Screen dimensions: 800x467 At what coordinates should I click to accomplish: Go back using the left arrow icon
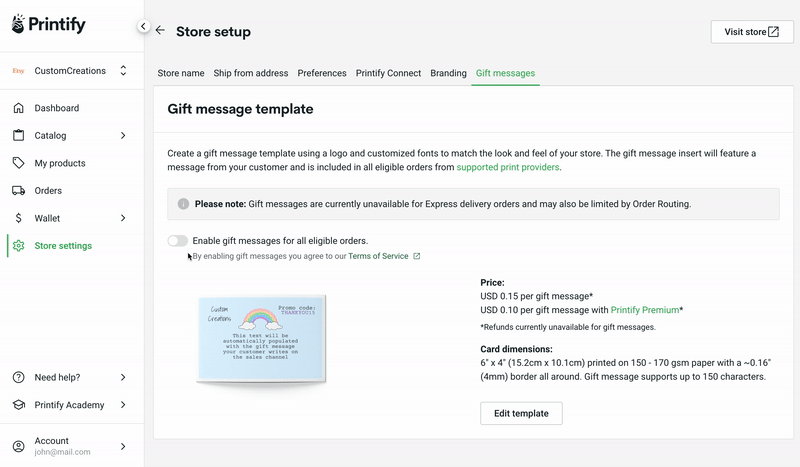[x=160, y=30]
